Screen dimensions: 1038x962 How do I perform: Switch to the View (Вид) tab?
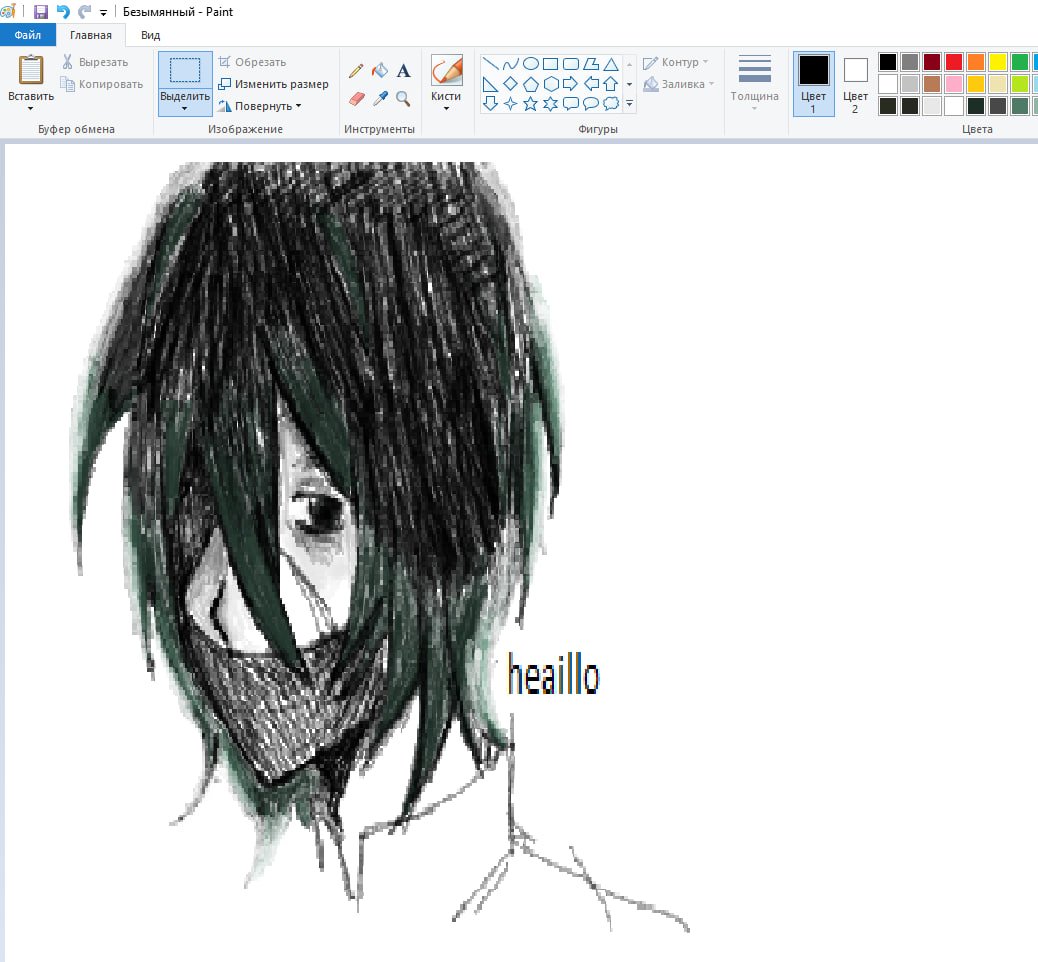click(150, 35)
